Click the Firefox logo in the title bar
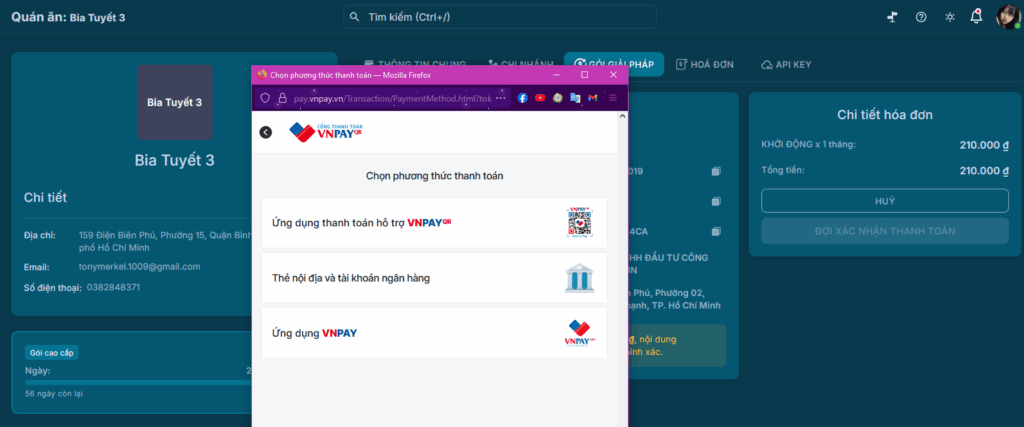Screen dimensions: 1024x427 (x=263, y=74)
